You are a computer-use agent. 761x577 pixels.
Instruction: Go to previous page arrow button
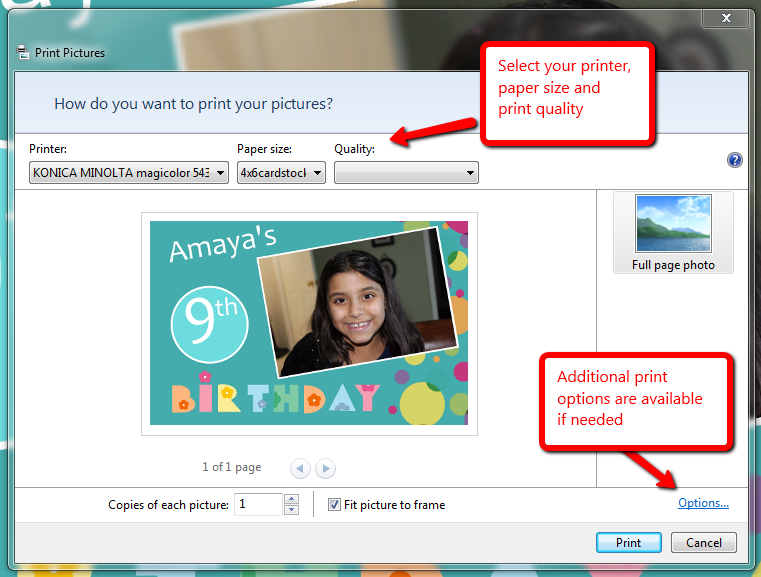[x=300, y=468]
